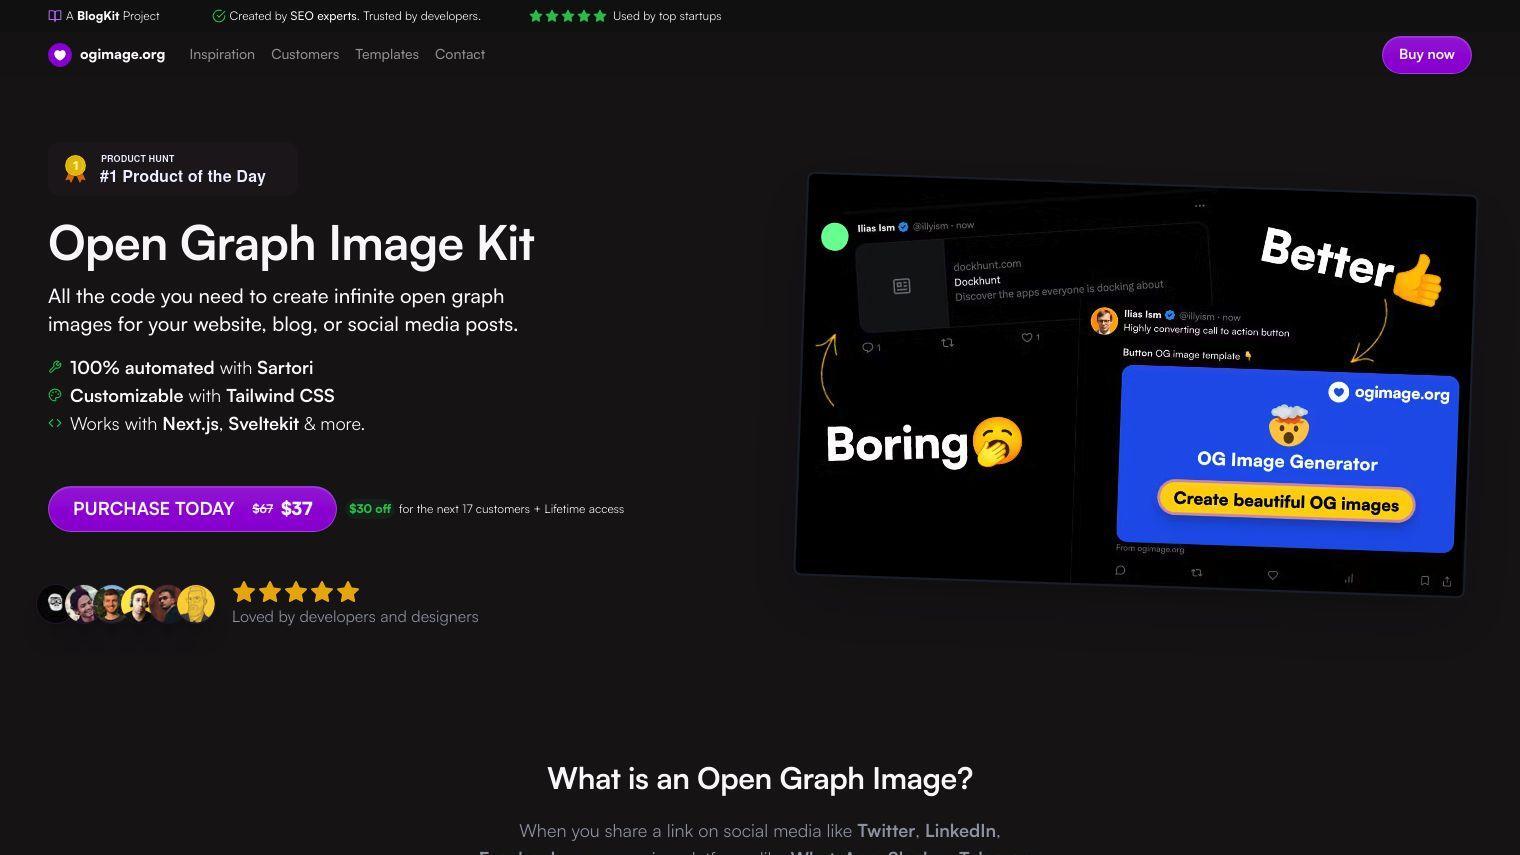Click the gold five-star rating under purchase
Viewport: 1520px width, 855px height.
point(296,592)
